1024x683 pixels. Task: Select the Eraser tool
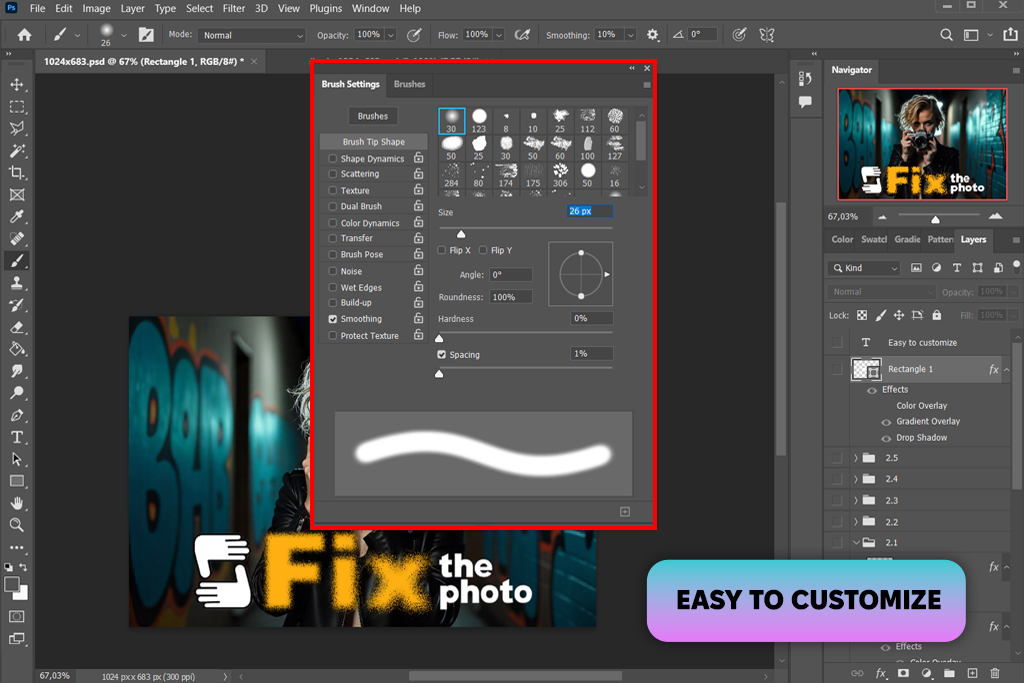(17, 327)
